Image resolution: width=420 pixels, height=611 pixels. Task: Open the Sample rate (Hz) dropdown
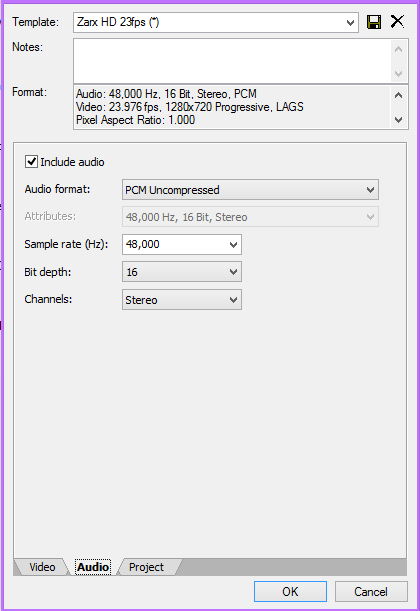[x=233, y=245]
